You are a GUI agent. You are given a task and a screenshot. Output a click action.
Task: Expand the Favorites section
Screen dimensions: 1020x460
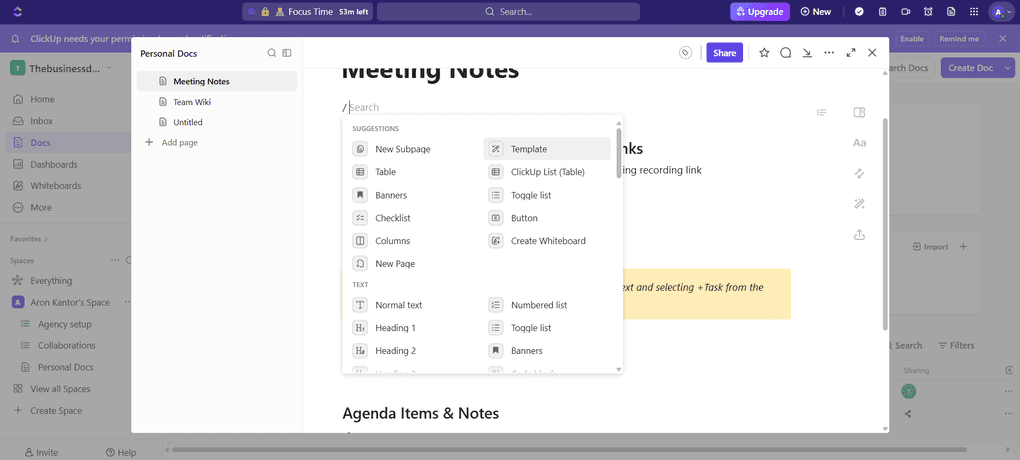29,239
